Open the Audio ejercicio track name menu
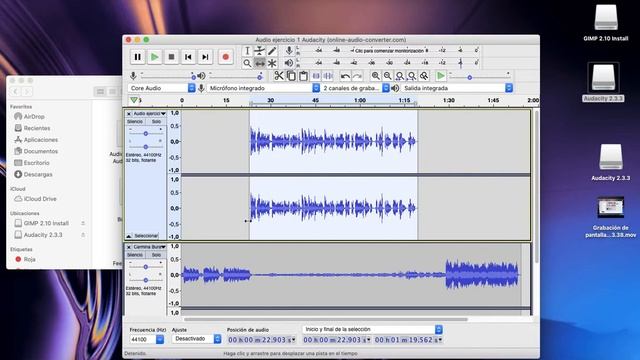Image resolution: width=640 pixels, height=360 pixels. pos(149,113)
